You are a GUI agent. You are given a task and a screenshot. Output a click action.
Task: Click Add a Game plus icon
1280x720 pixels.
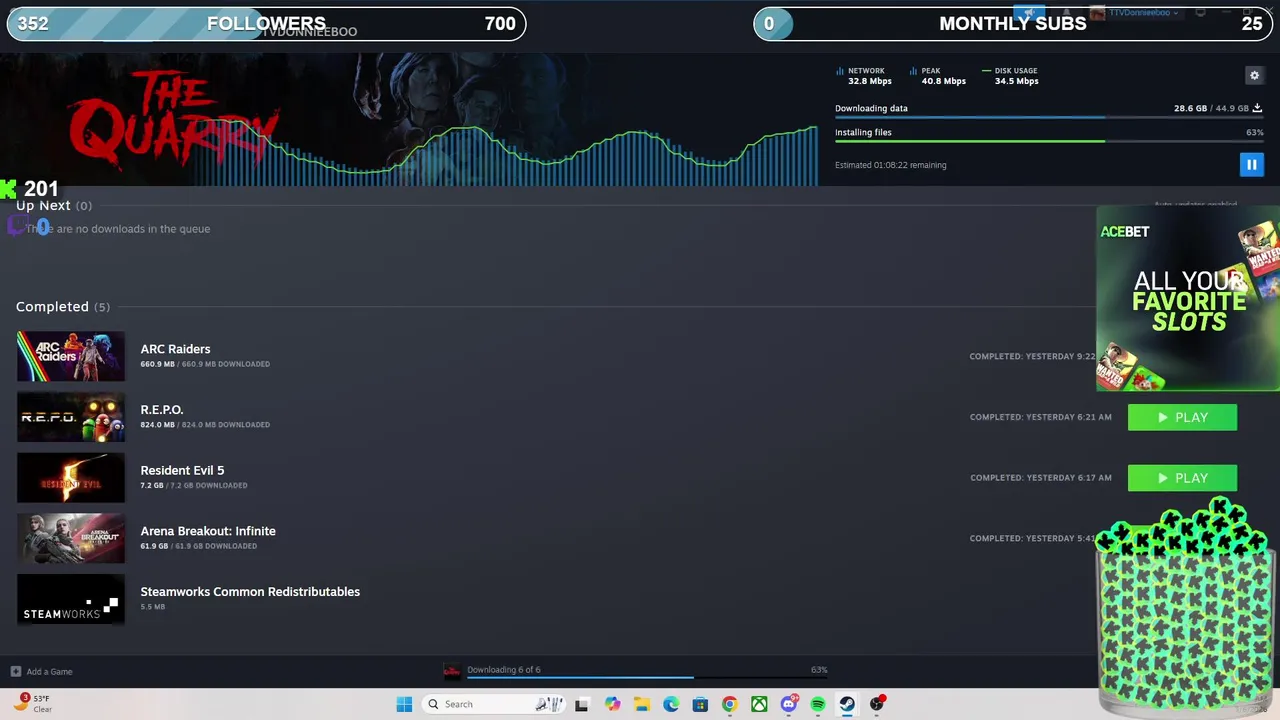click(x=15, y=671)
